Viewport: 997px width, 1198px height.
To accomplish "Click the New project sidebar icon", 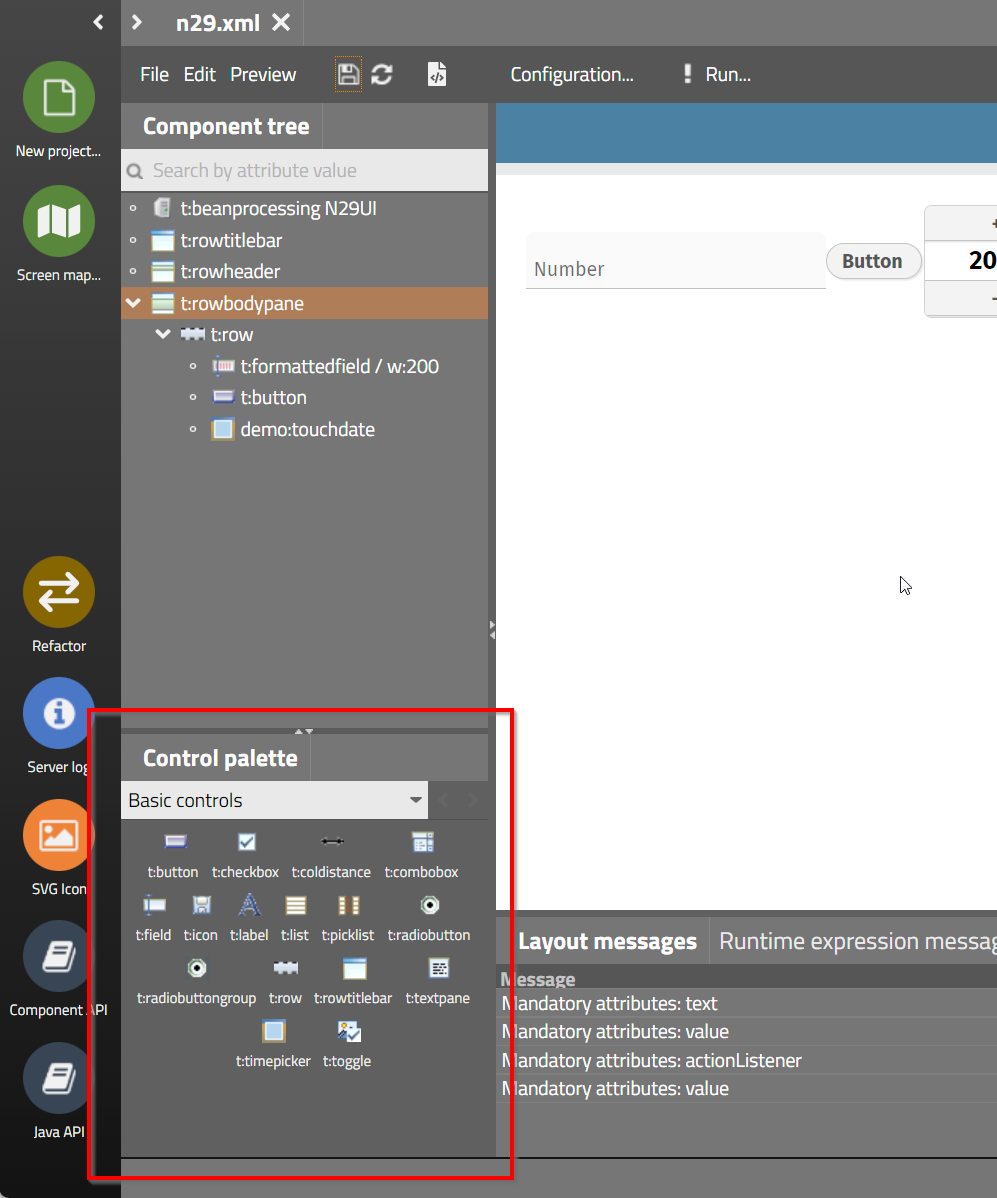I will (59, 97).
